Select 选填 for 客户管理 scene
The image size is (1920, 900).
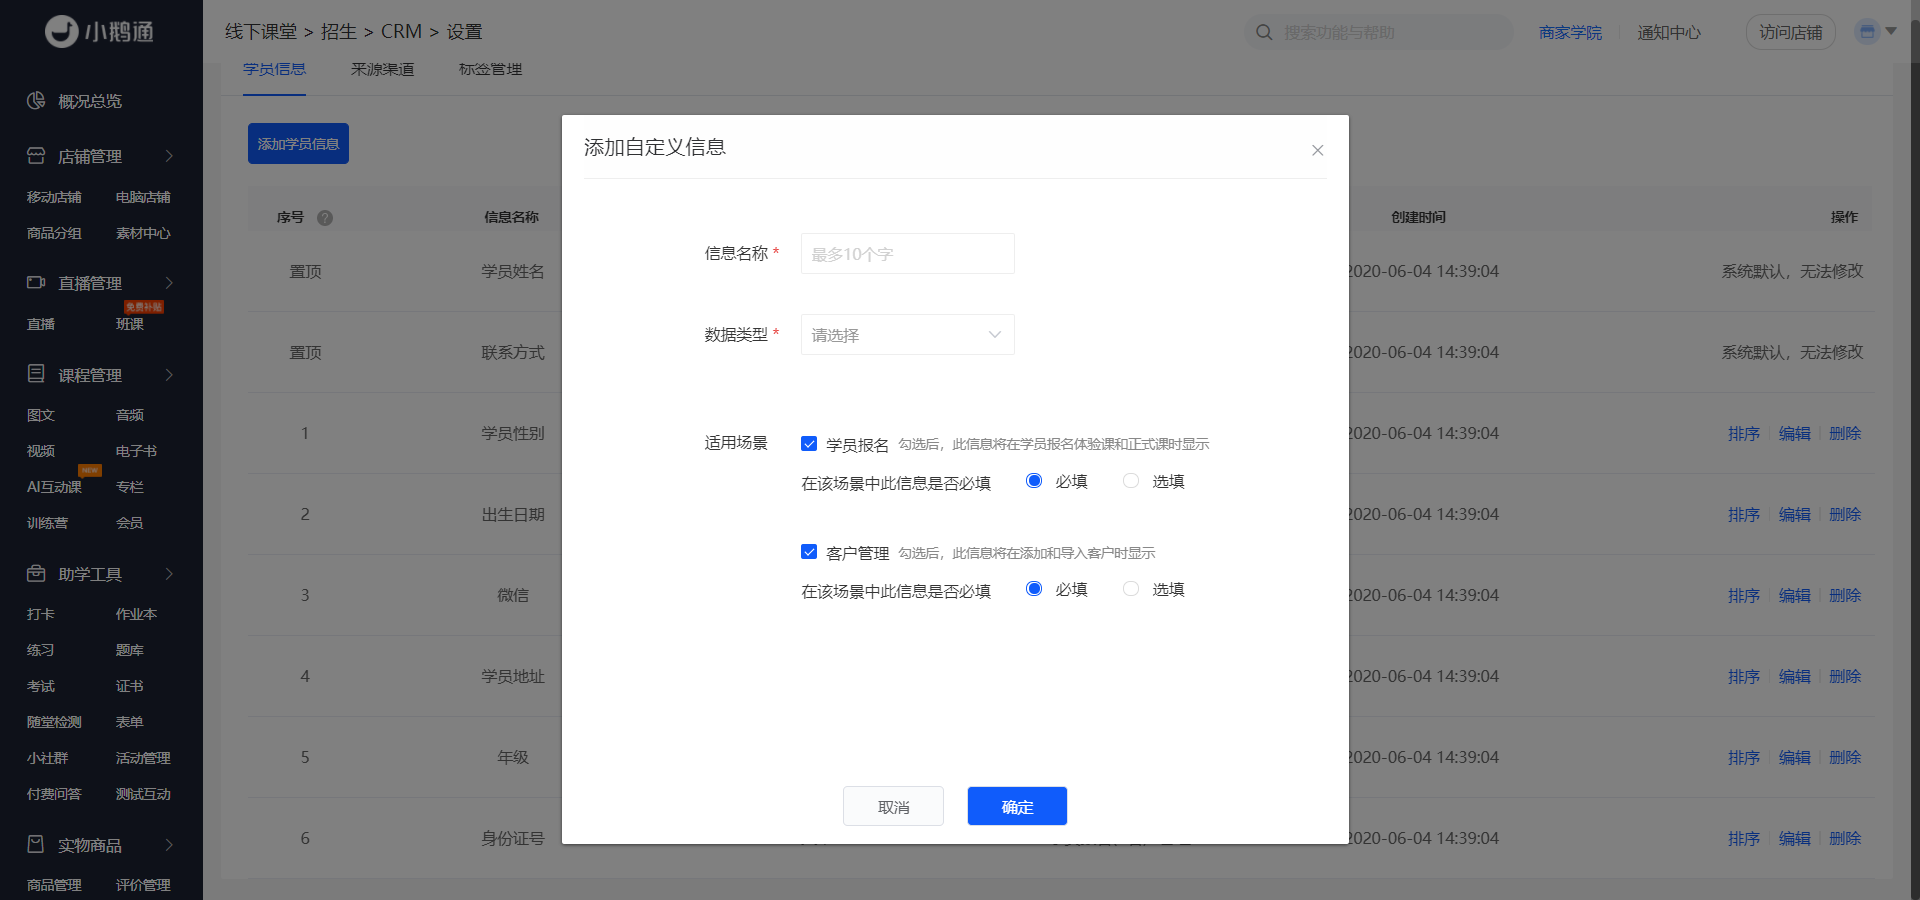(x=1131, y=589)
